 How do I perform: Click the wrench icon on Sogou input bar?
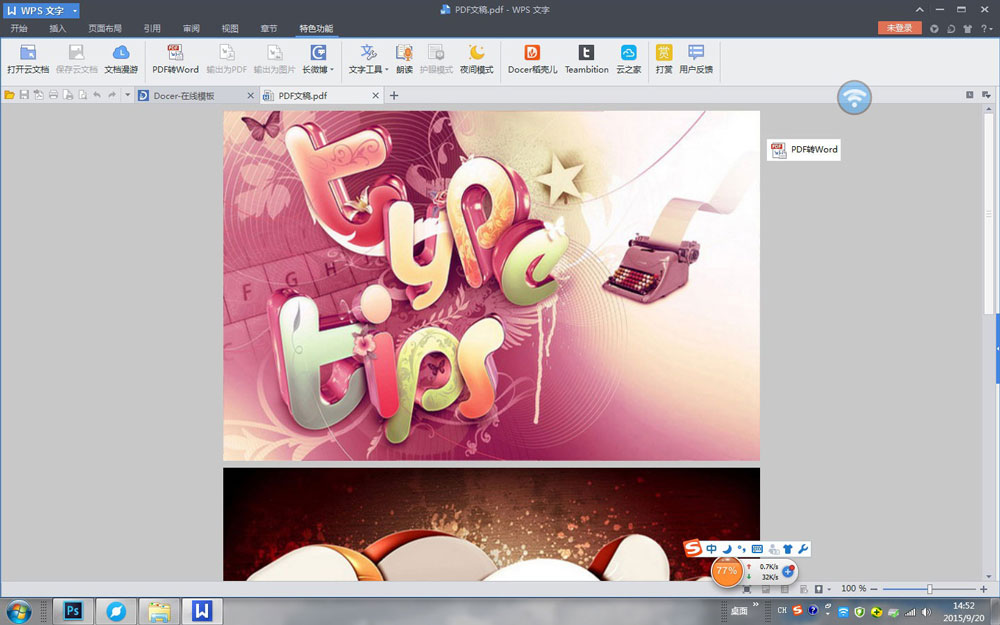click(803, 549)
